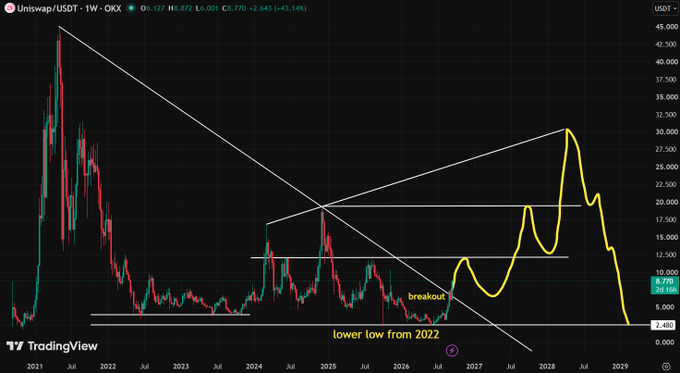
Task: Click the 2029 time axis label
Action: pyautogui.click(x=621, y=366)
